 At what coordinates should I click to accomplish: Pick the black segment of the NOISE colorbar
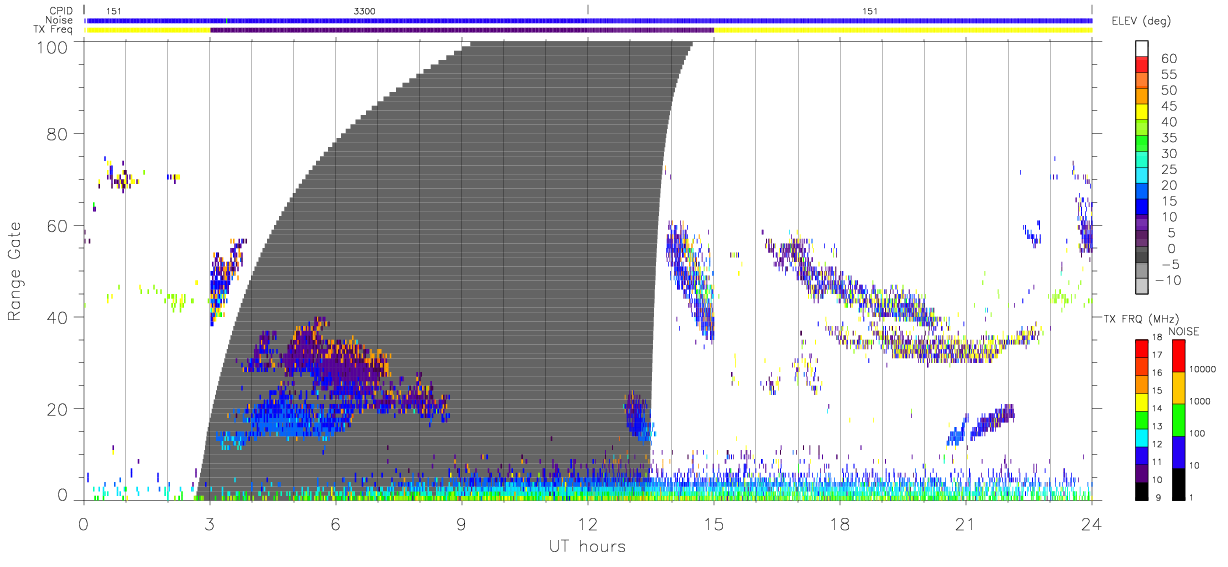point(1179,484)
